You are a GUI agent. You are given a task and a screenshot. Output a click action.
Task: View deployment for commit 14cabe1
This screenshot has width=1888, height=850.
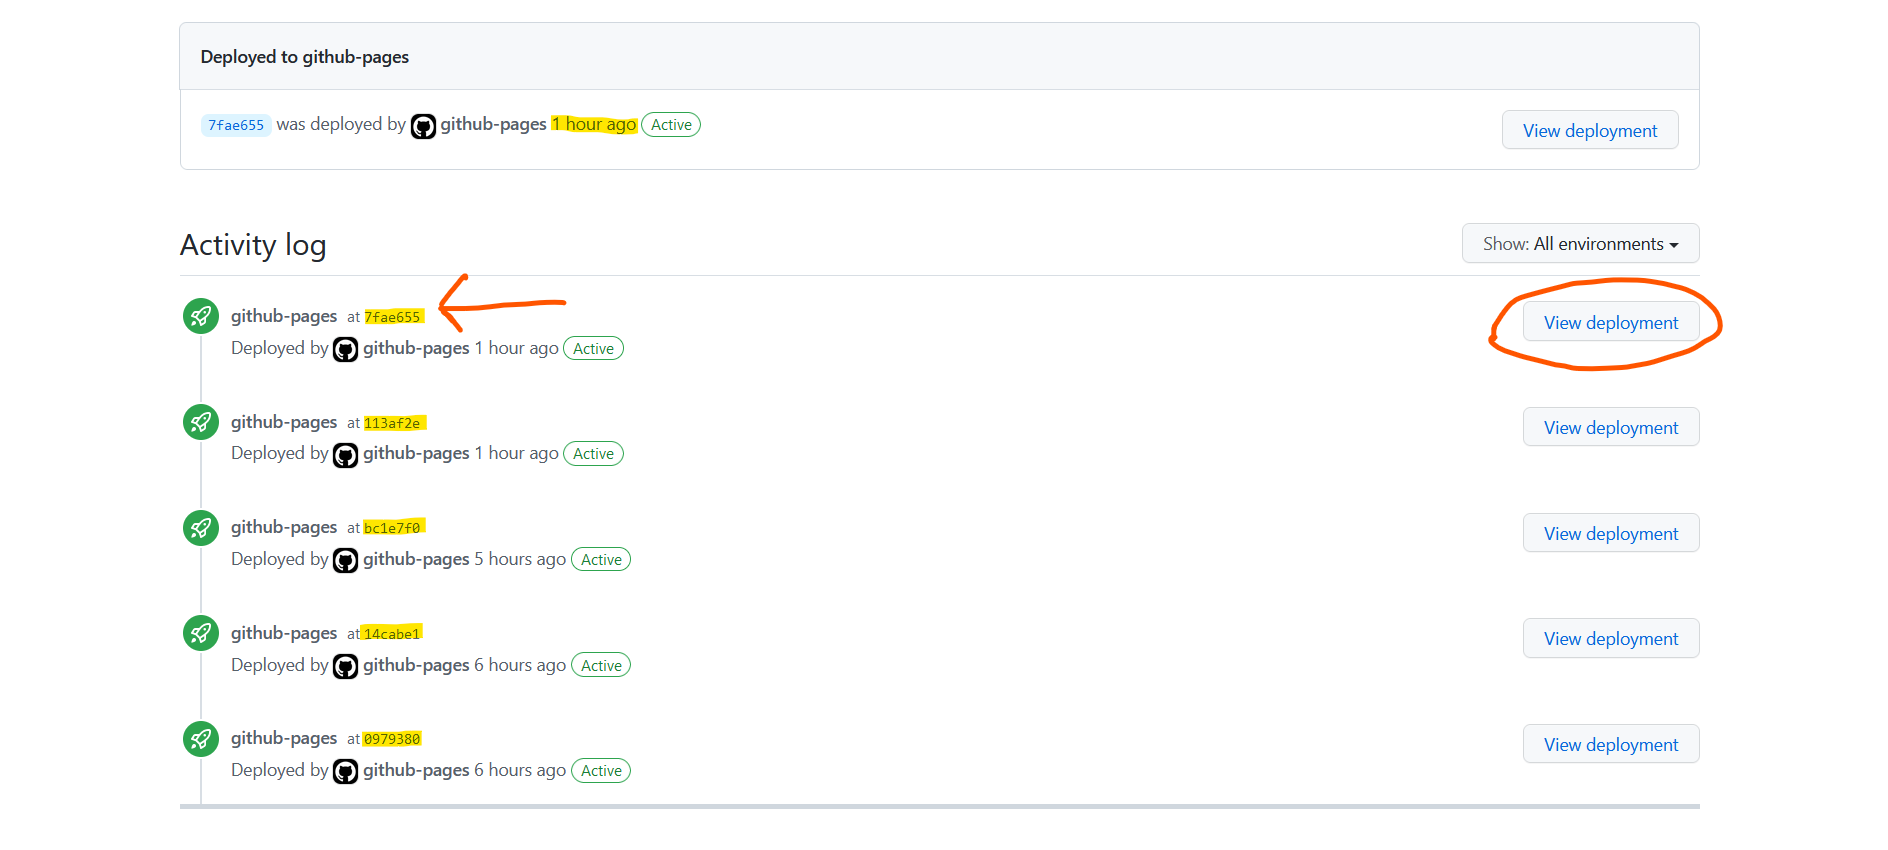tap(1611, 638)
